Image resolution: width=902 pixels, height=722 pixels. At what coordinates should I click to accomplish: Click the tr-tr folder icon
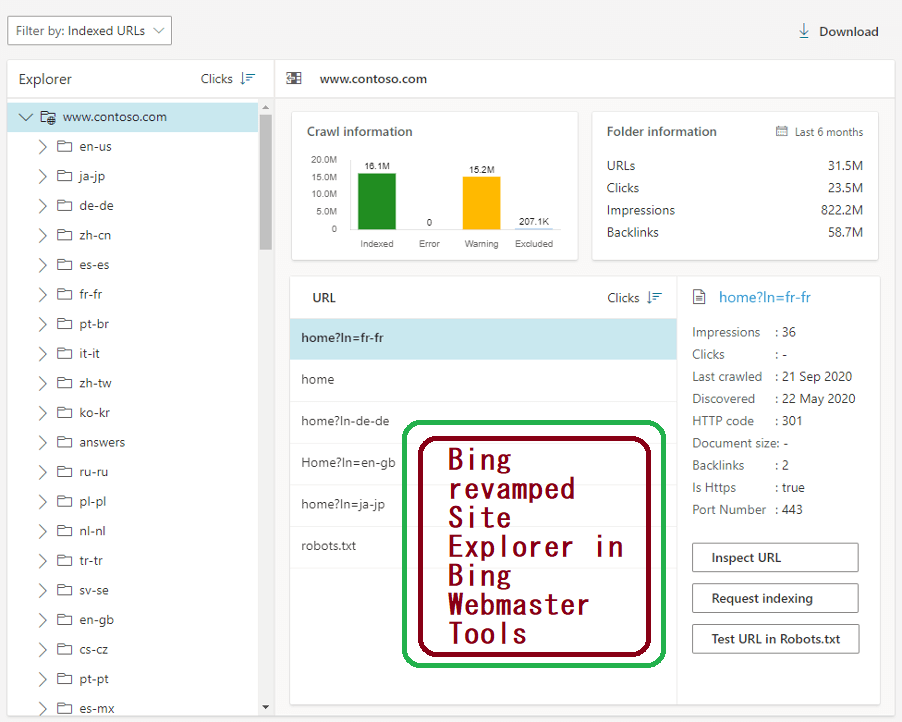(64, 560)
